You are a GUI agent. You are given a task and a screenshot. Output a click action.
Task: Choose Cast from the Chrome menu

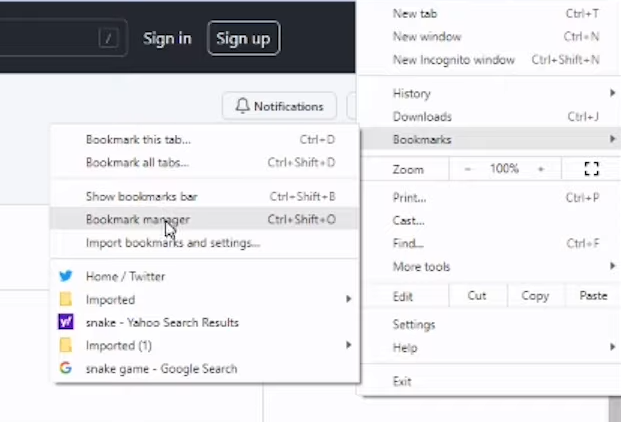[x=491, y=221]
